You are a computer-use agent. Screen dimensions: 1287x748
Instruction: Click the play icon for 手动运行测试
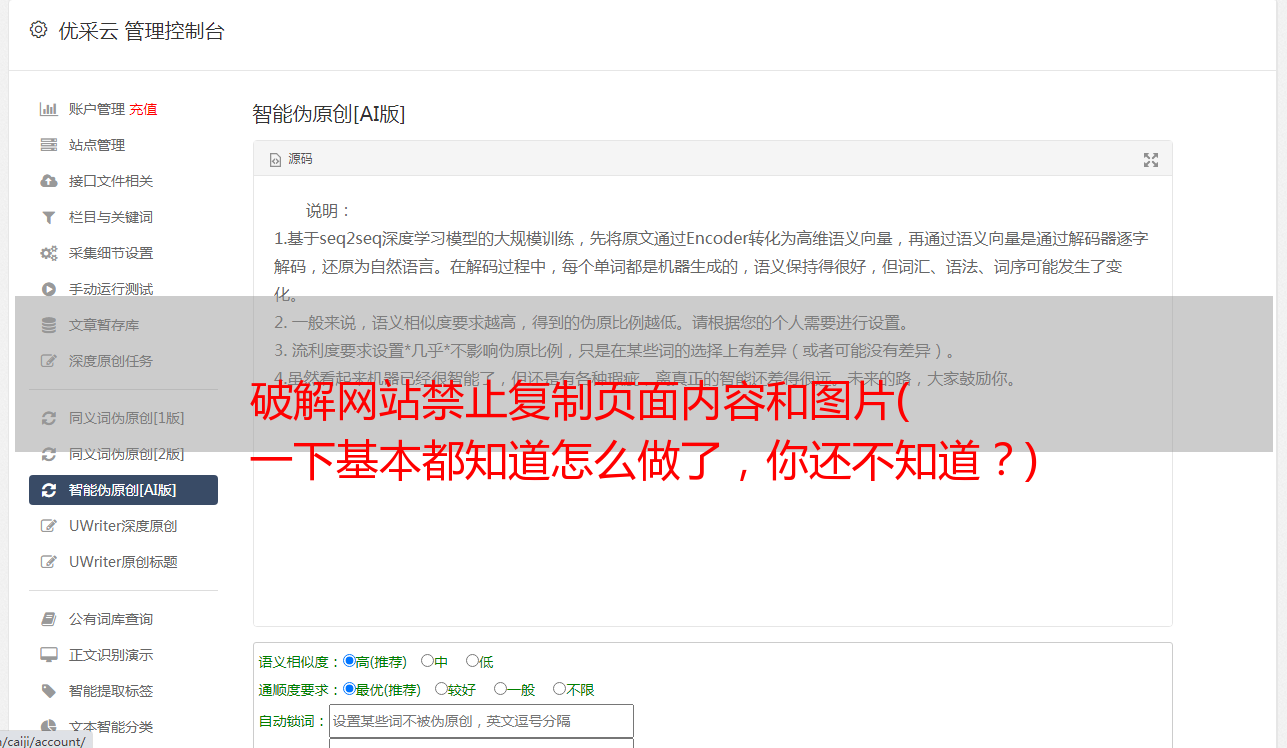(48, 289)
